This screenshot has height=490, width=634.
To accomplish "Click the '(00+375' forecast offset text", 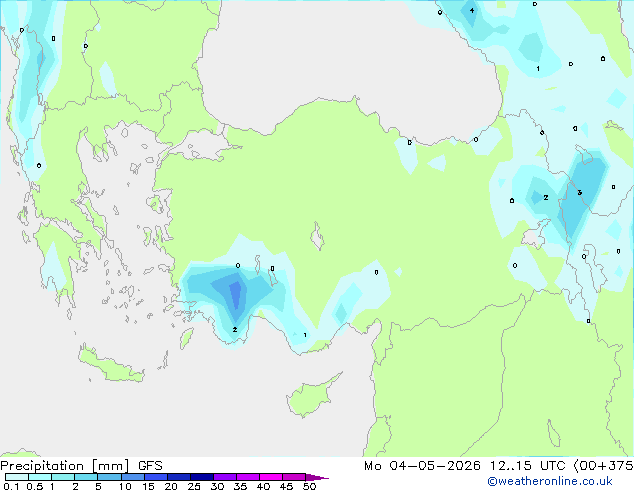I will click(603, 466).
